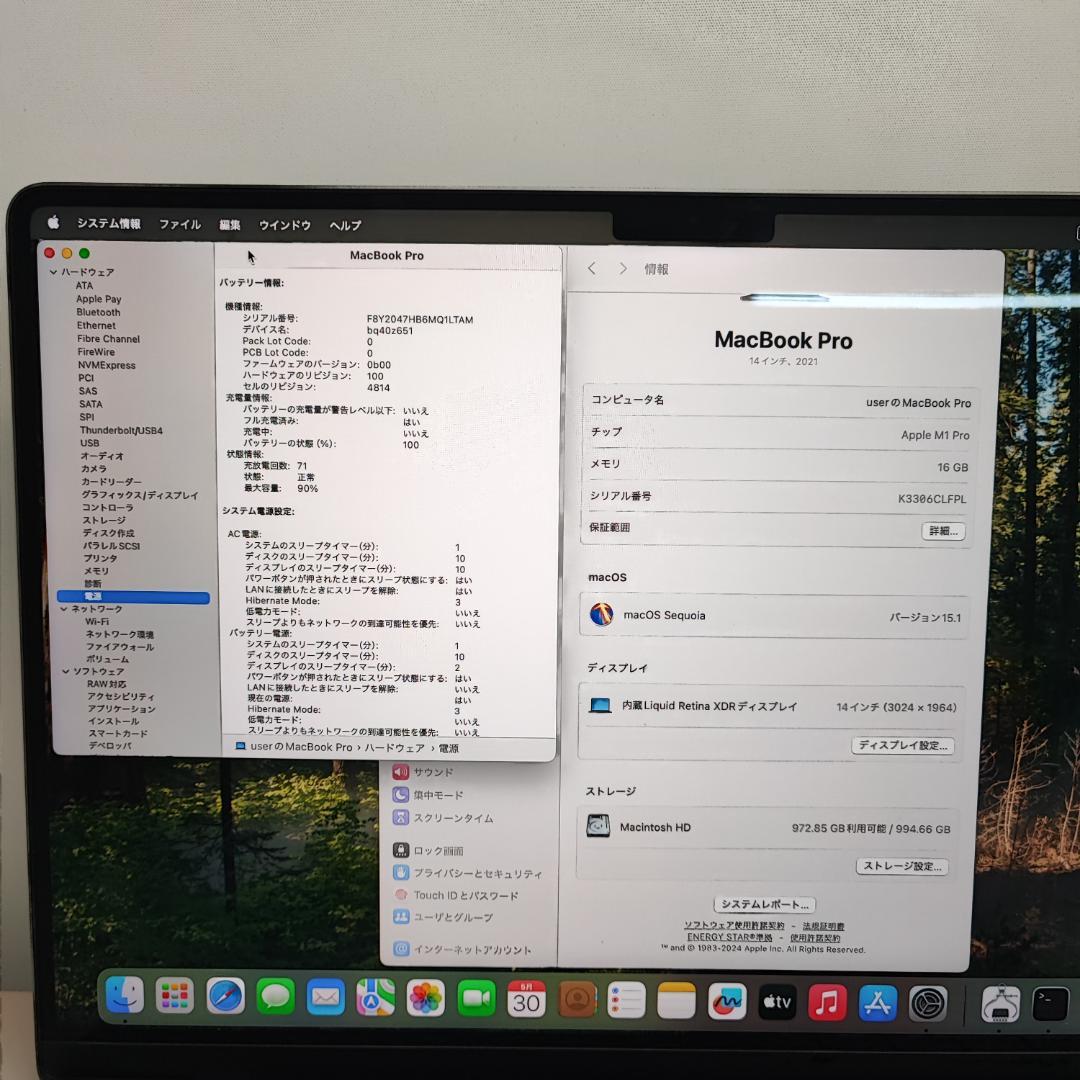Image resolution: width=1080 pixels, height=1080 pixels.
Task: Click the ロック画面 settings icon
Action: click(401, 849)
